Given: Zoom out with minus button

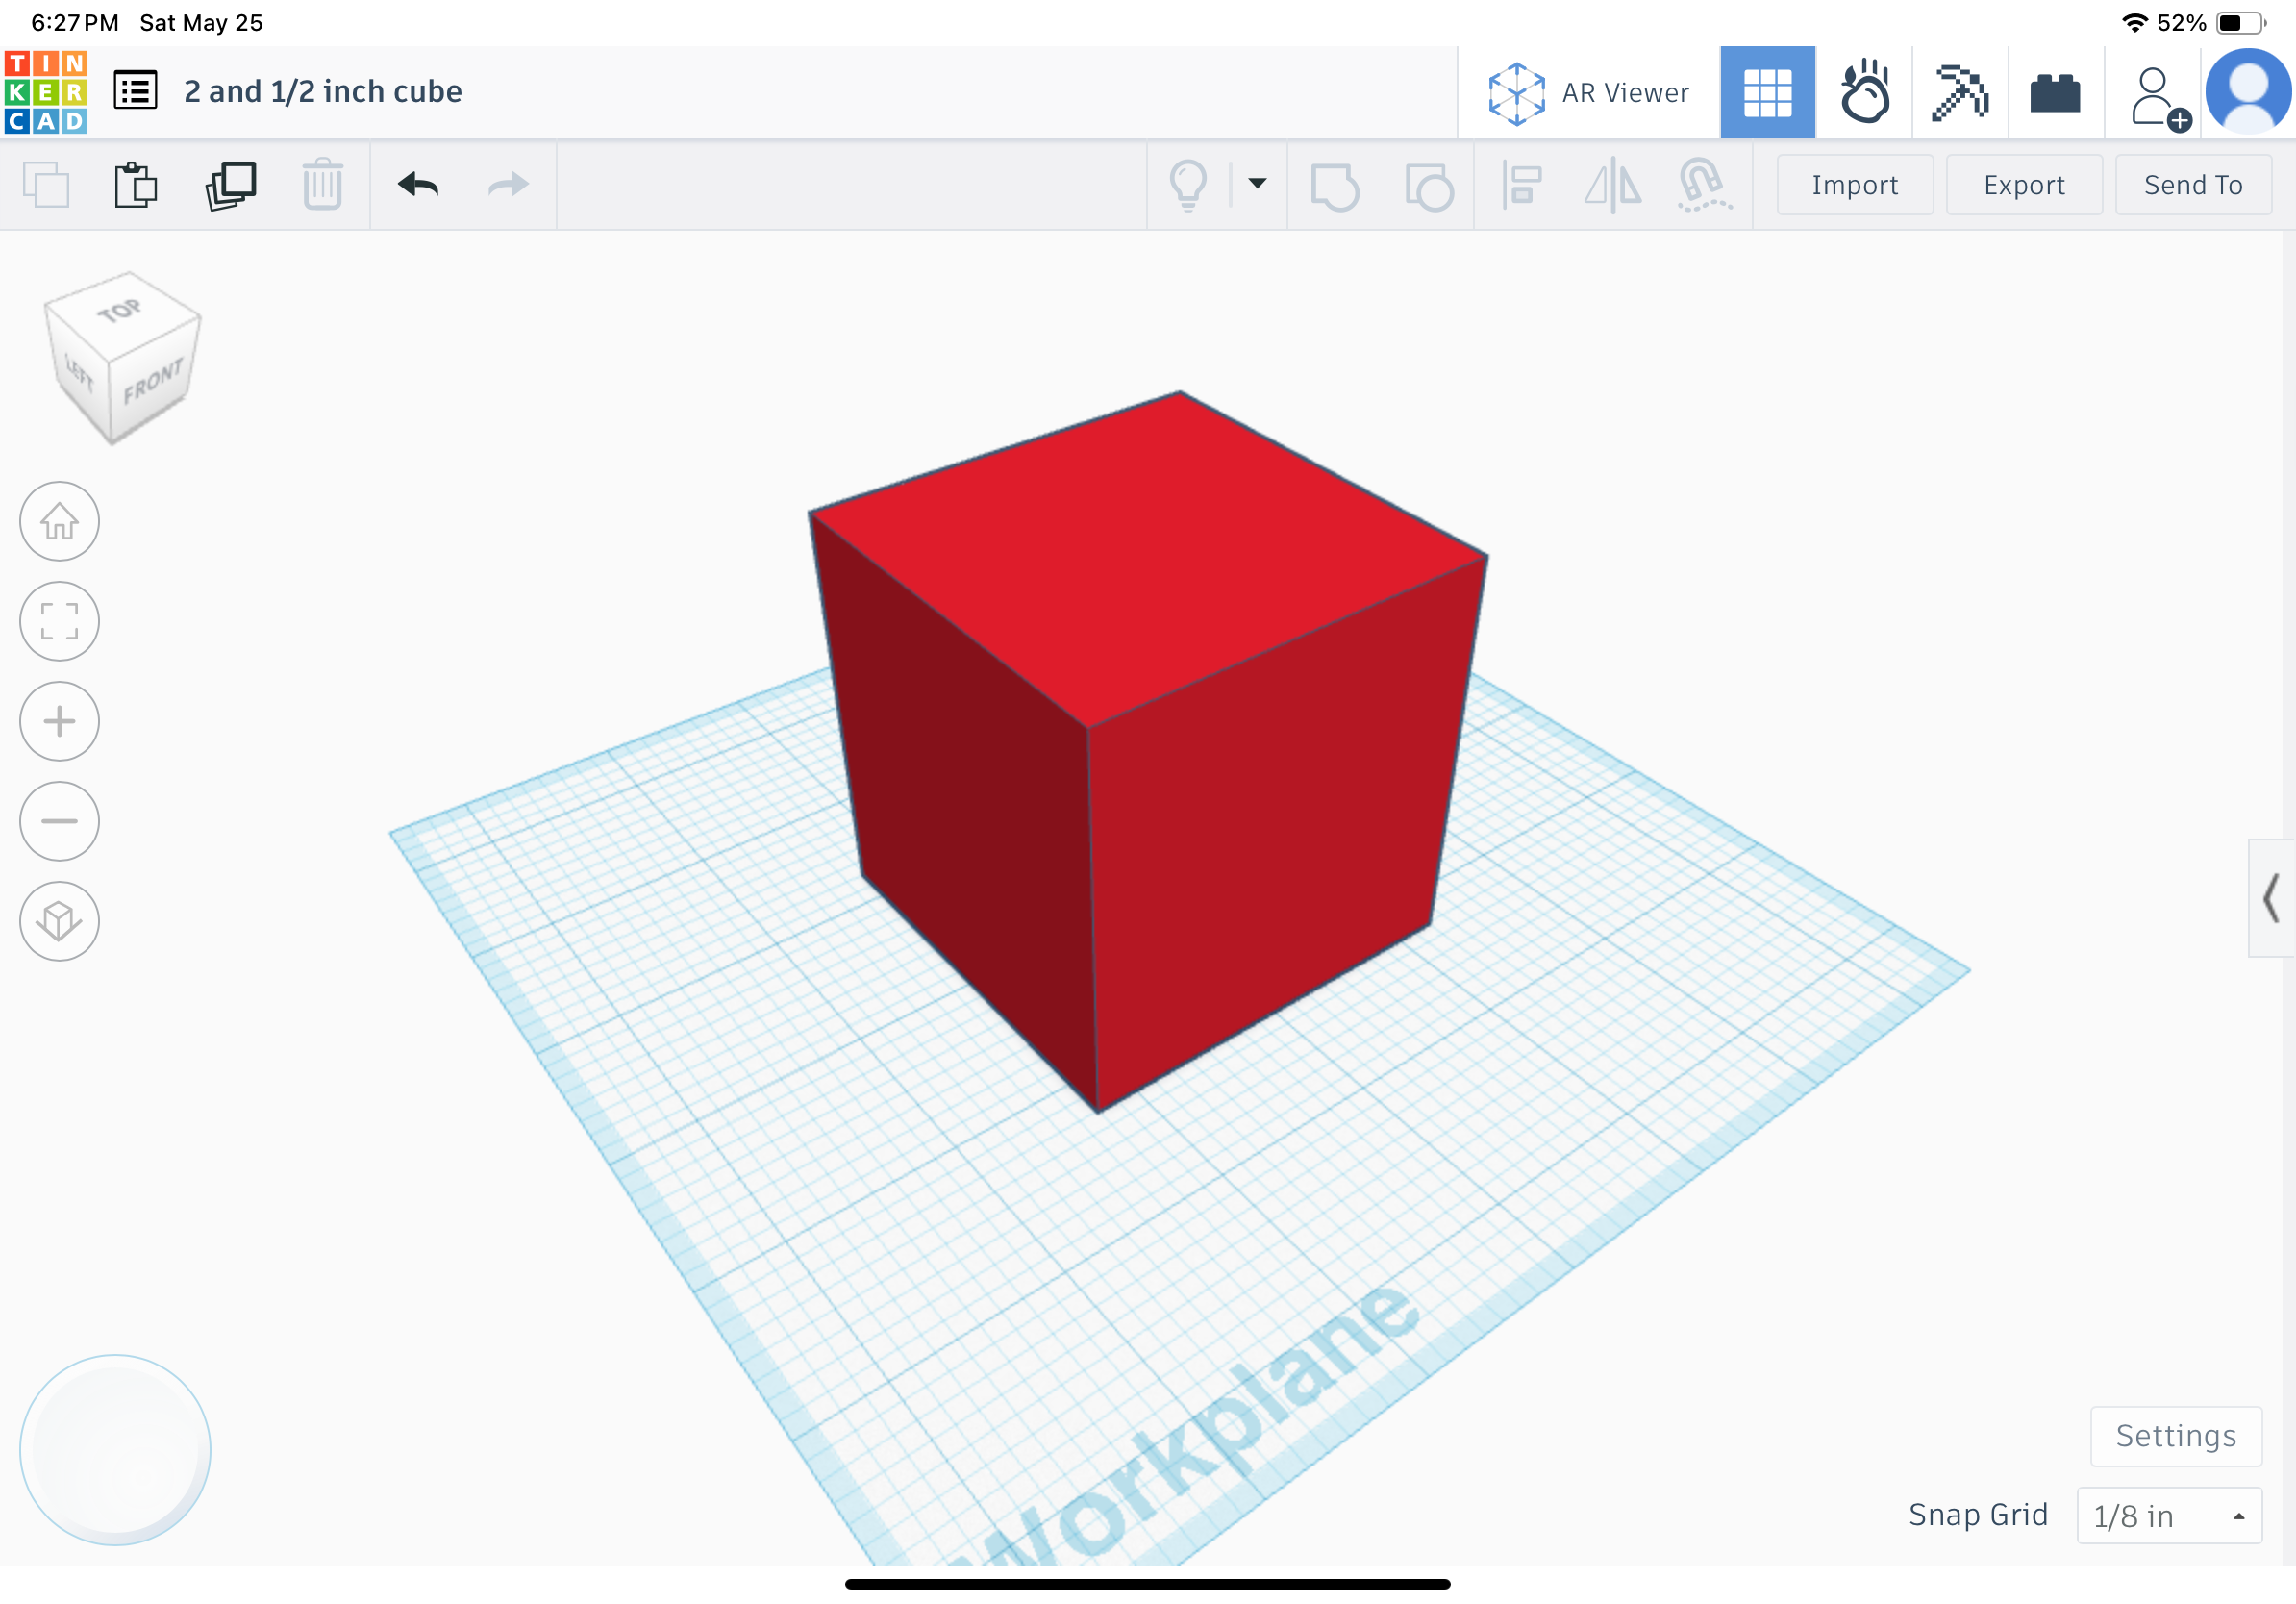Looking at the screenshot, I should click(x=60, y=821).
